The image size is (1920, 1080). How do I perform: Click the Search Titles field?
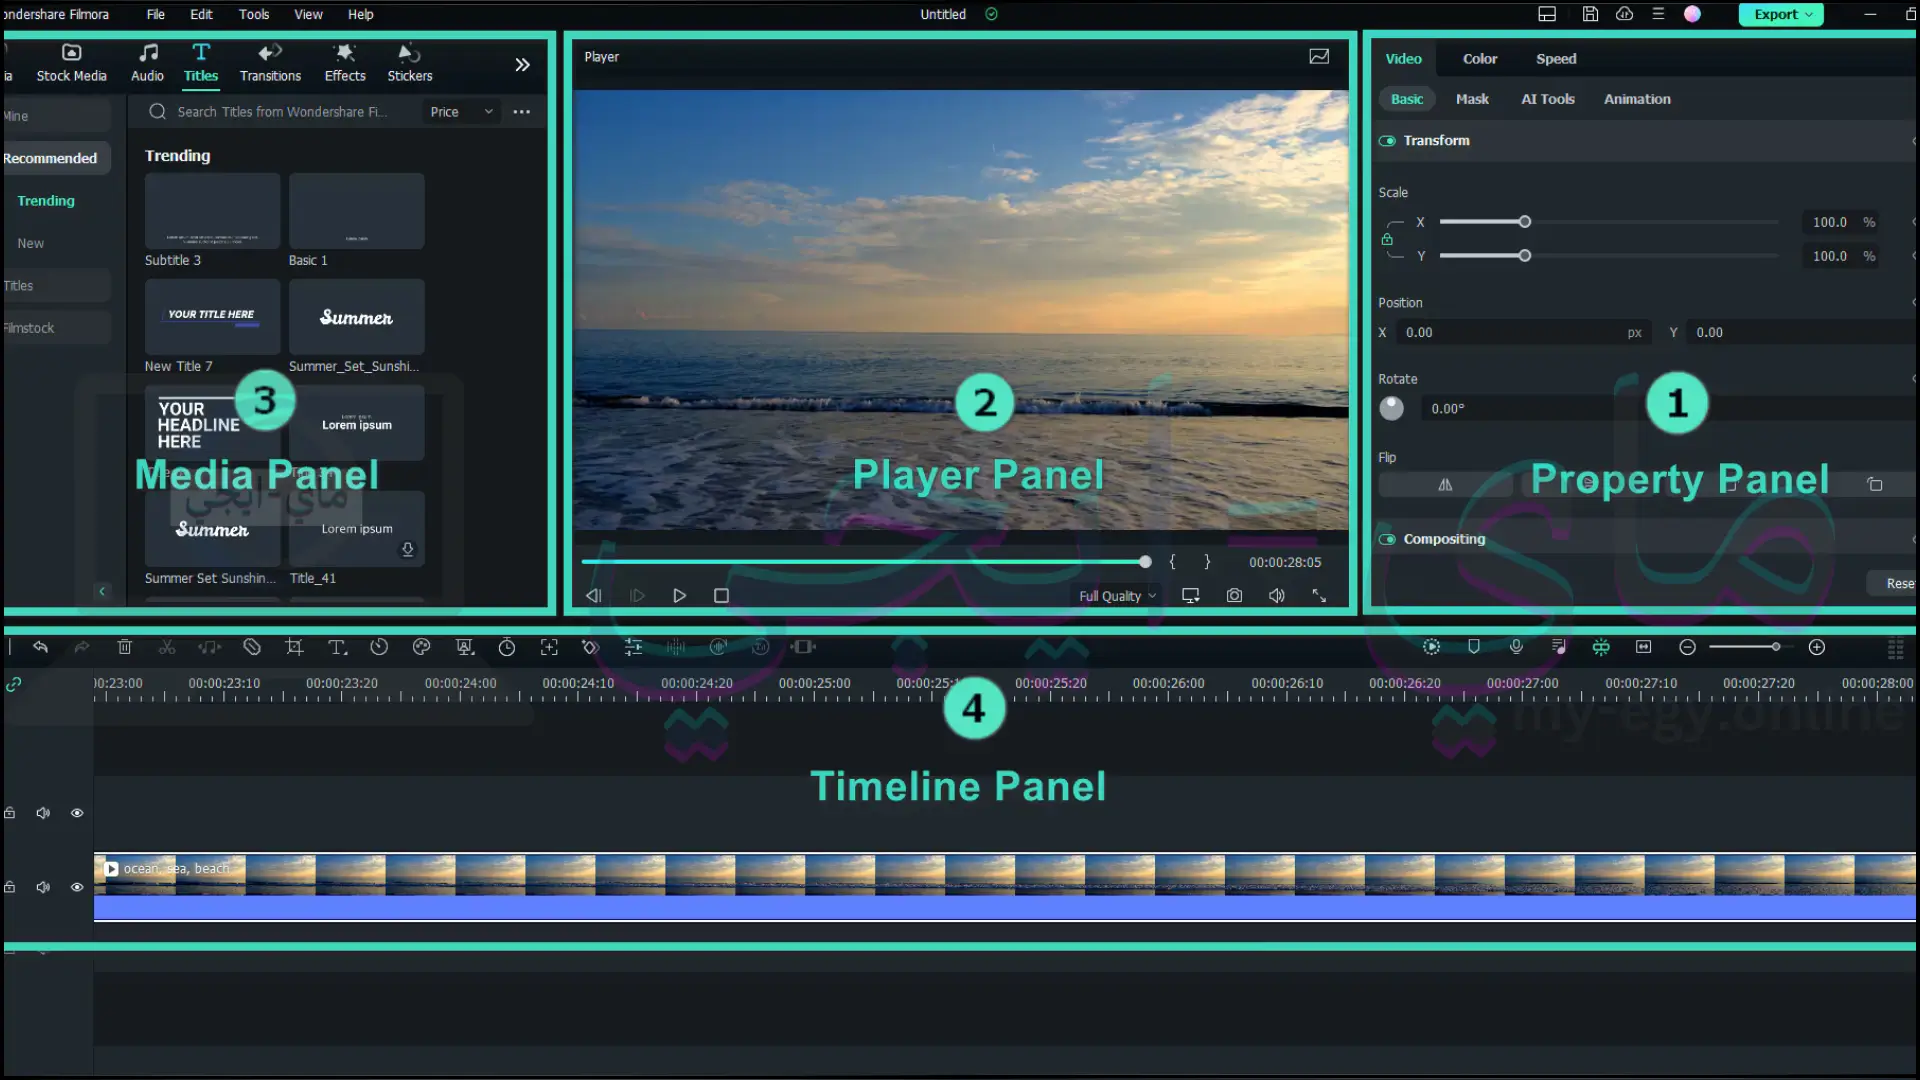280,112
